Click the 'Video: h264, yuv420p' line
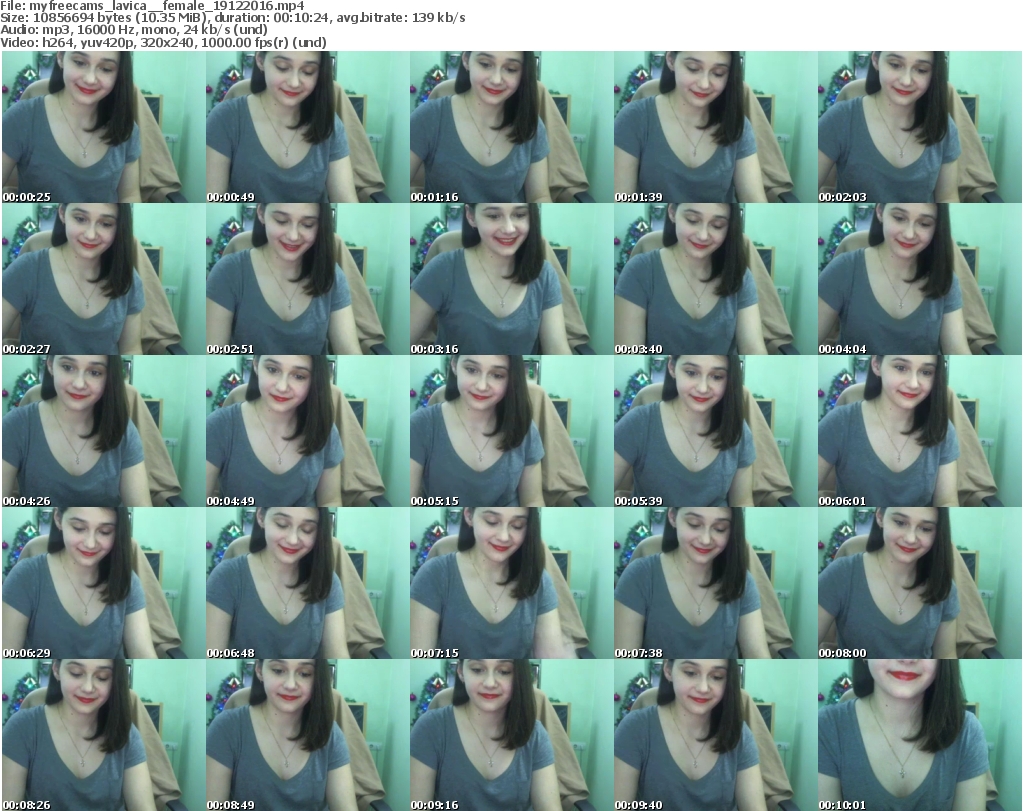1024x811 pixels. (x=163, y=42)
